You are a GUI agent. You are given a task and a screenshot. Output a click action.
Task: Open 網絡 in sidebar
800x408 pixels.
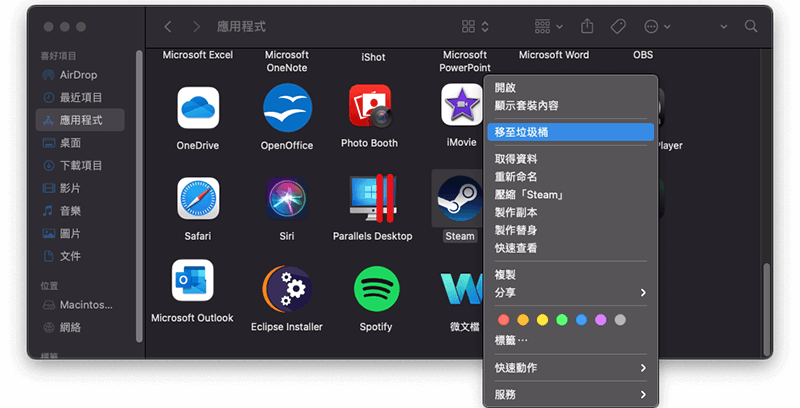pos(80,327)
